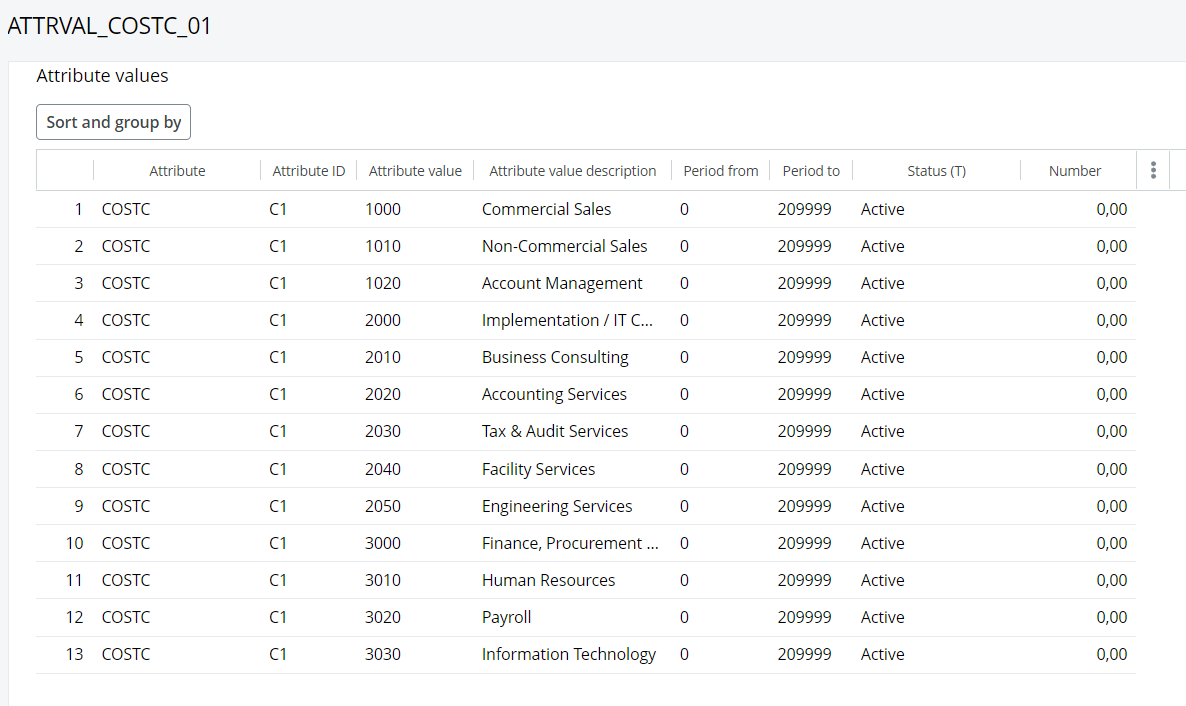This screenshot has height=706, width=1186.
Task: Click the Status (T) column header
Action: (x=936, y=171)
